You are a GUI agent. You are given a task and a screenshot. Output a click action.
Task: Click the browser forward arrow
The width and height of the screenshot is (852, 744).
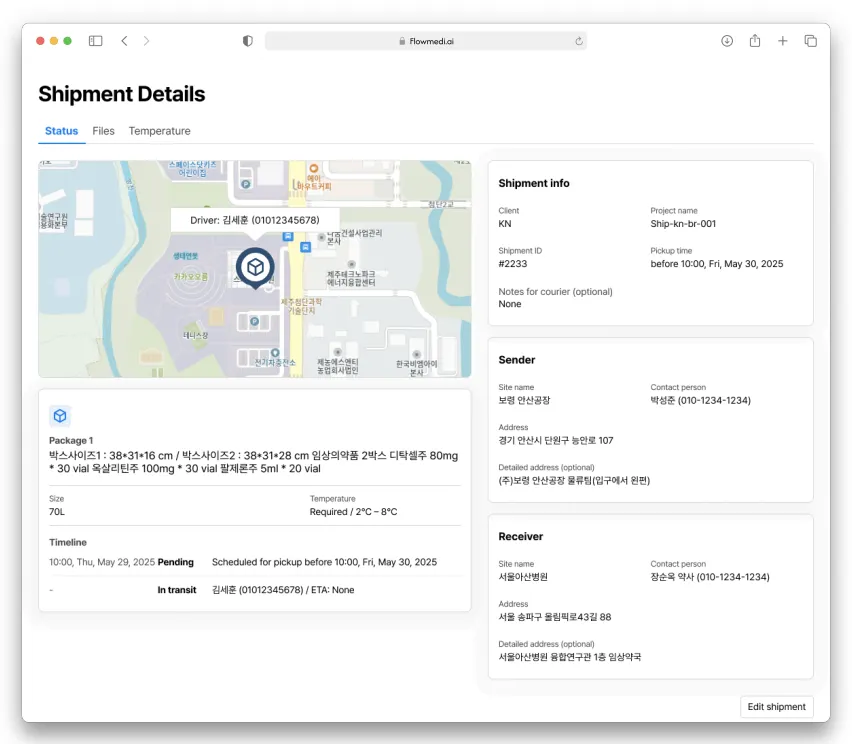(x=147, y=41)
